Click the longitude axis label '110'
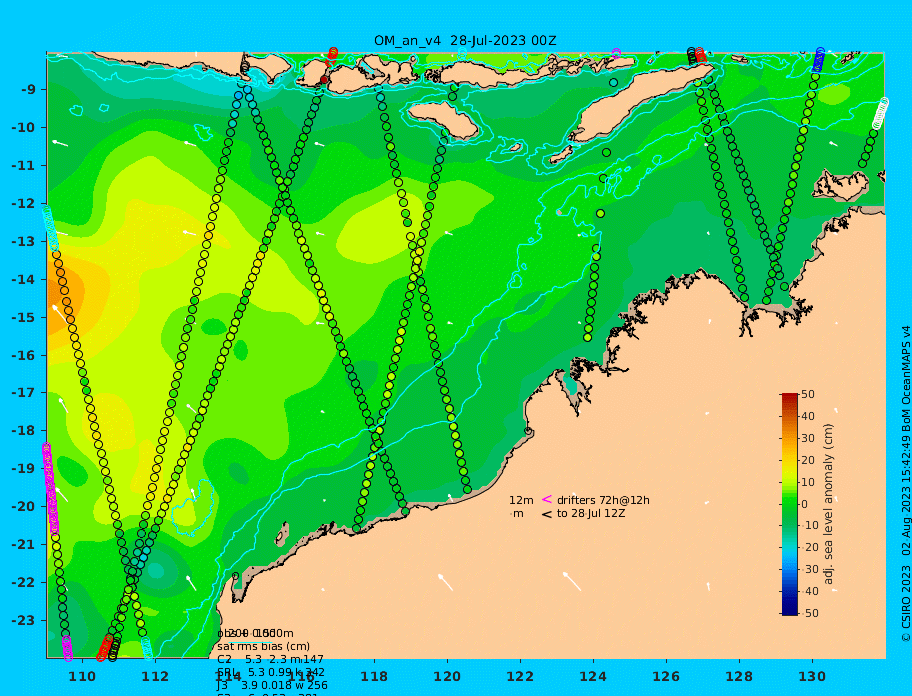Screen dimensions: 912x696 click(x=83, y=676)
